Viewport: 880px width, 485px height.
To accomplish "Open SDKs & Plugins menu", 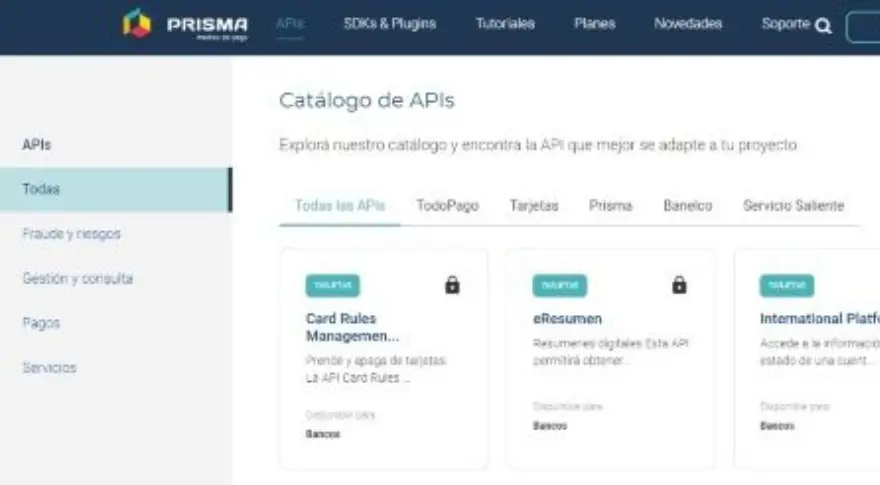I will point(389,24).
